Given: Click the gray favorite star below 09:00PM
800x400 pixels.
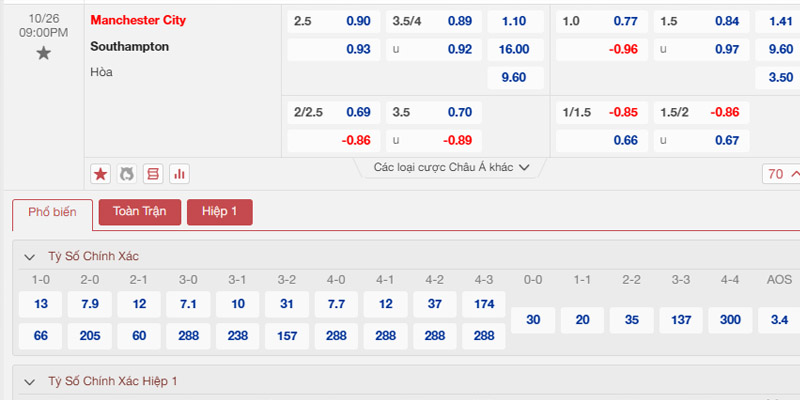Looking at the screenshot, I should coord(43,53).
